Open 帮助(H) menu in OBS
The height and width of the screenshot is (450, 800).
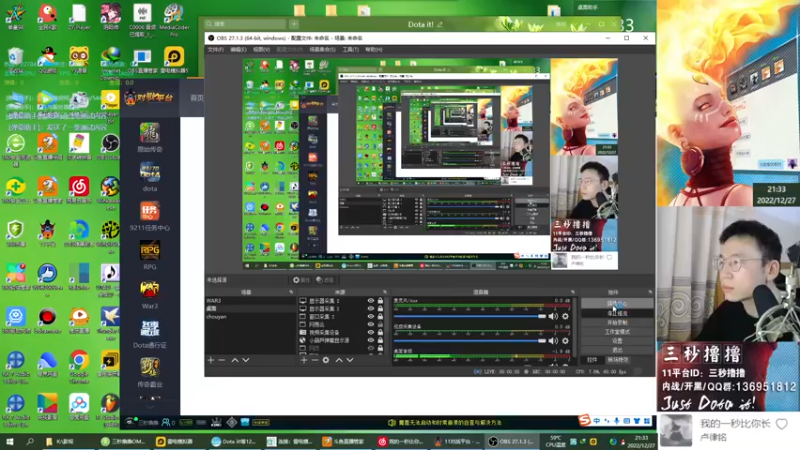(x=373, y=49)
